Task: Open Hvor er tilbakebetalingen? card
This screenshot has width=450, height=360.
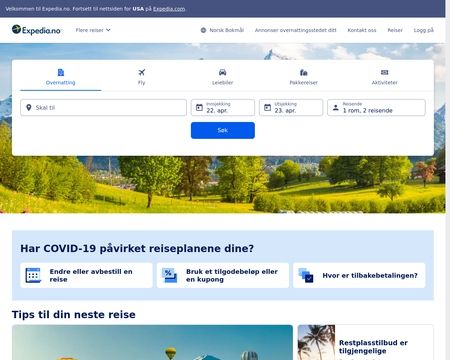Action: (x=359, y=275)
